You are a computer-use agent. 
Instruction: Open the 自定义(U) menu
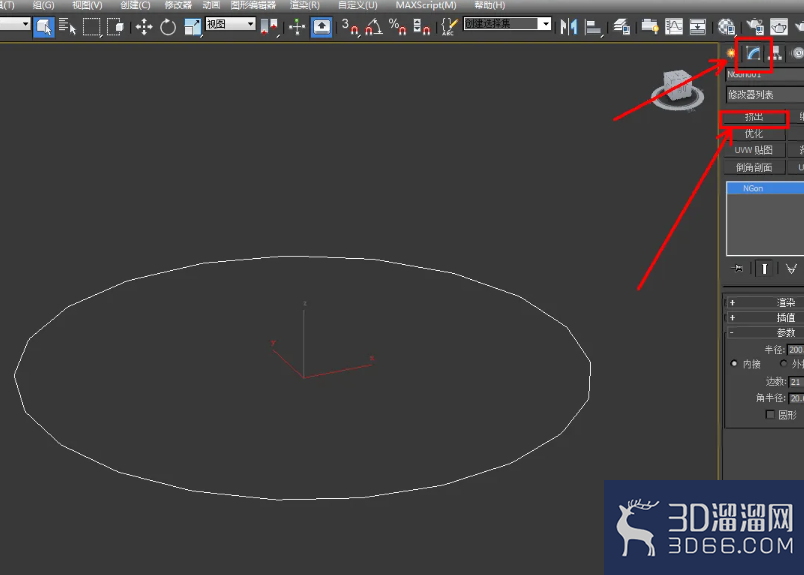click(x=357, y=5)
